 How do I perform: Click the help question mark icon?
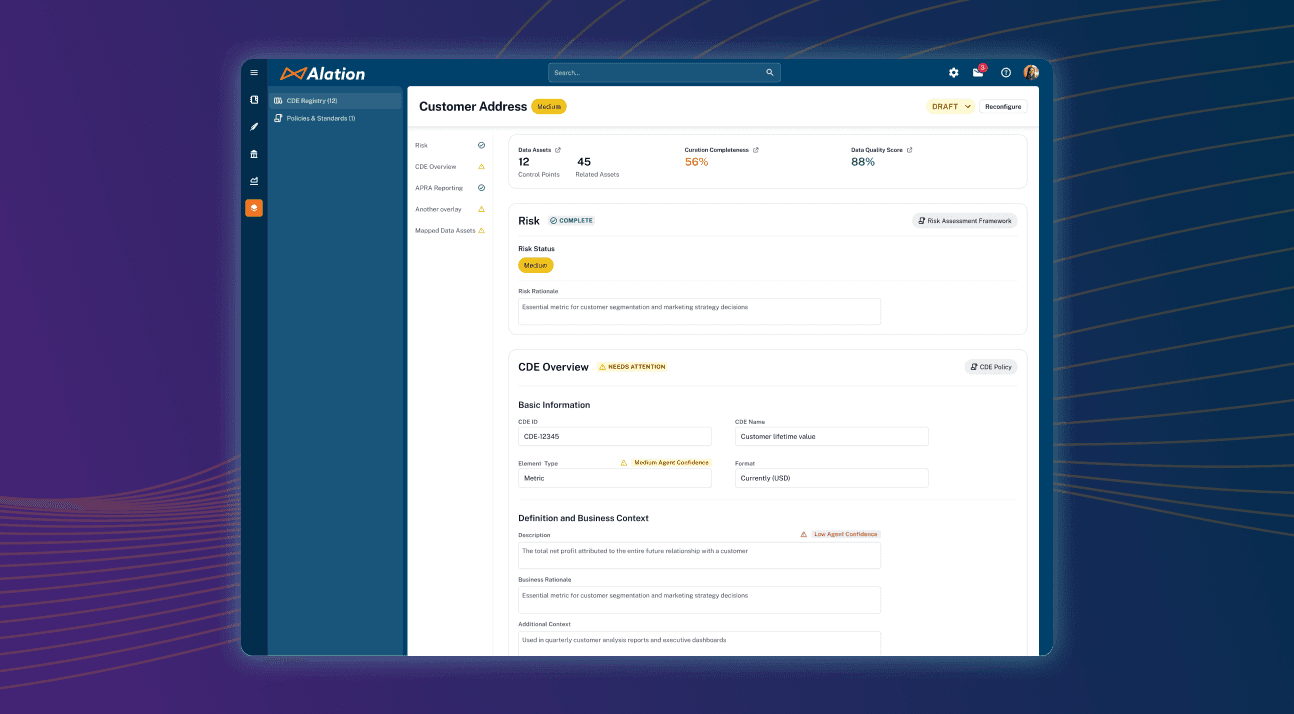[x=1006, y=72]
